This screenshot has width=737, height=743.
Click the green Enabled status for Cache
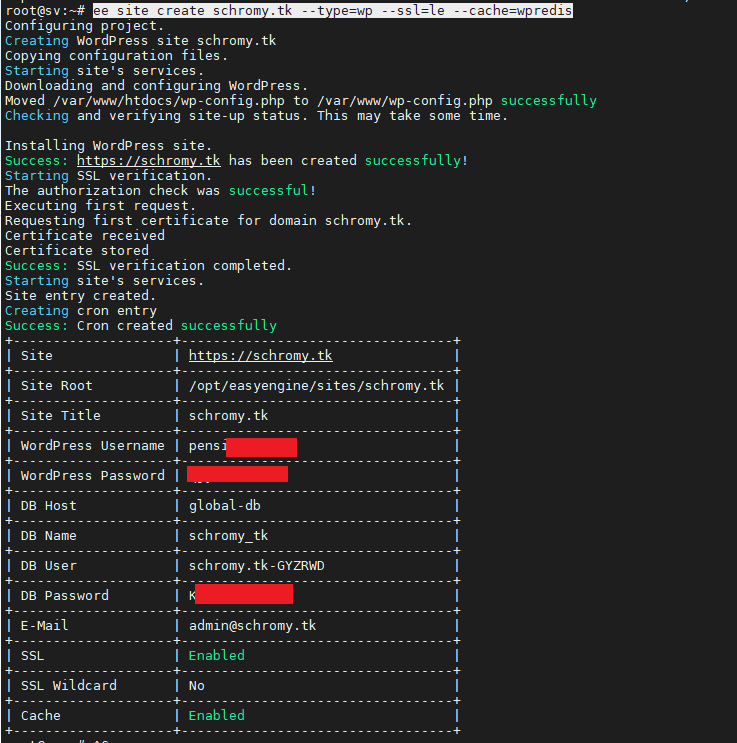pyautogui.click(x=216, y=715)
